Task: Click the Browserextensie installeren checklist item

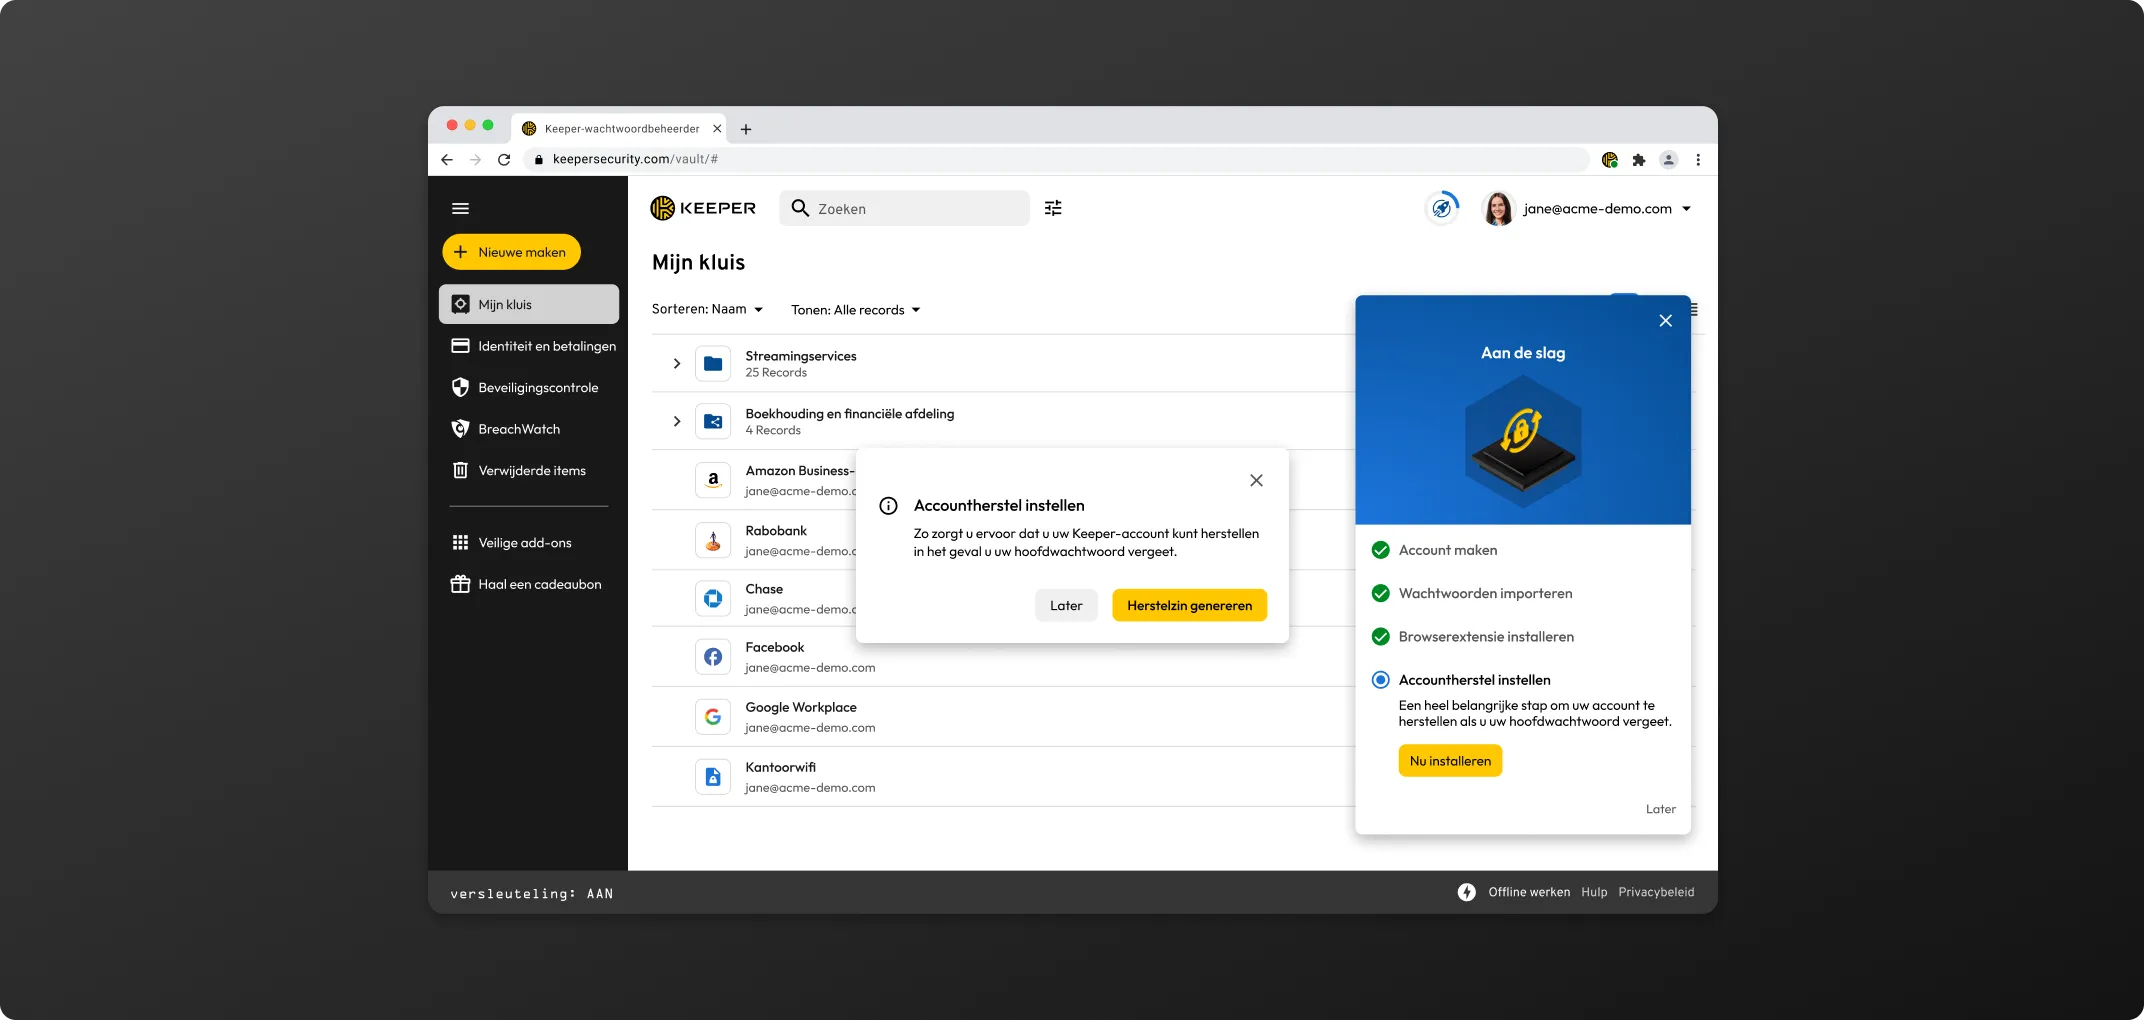Action: coord(1473,636)
